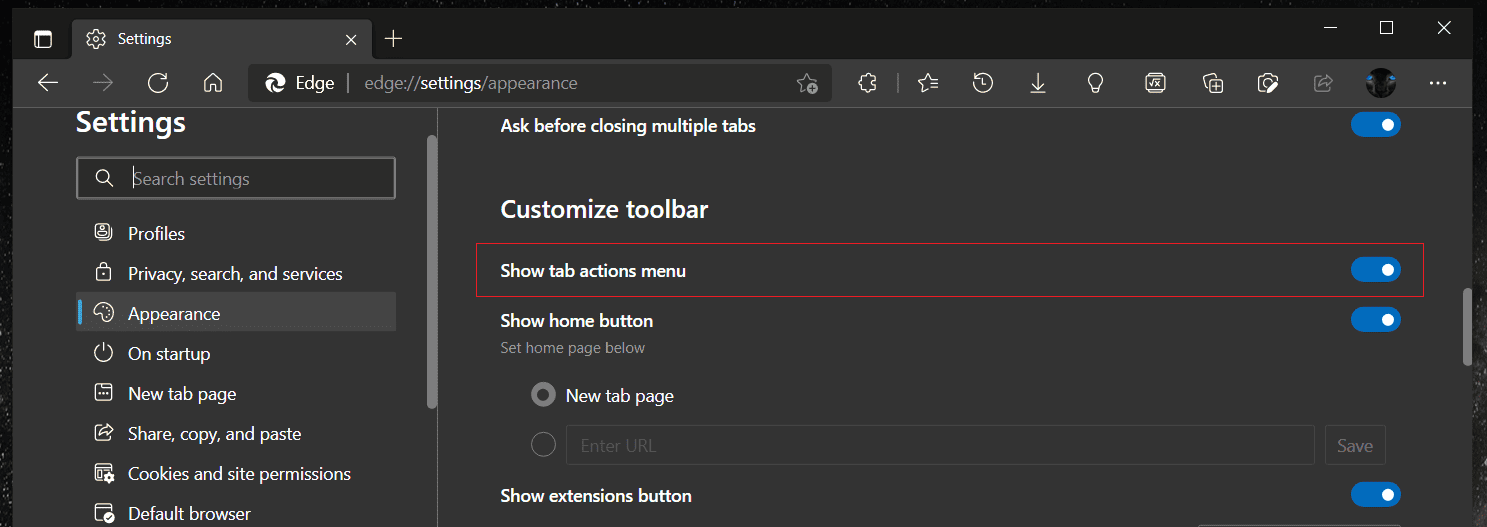Image resolution: width=1487 pixels, height=527 pixels.
Task: Open the Math Solver icon
Action: coord(1155,83)
